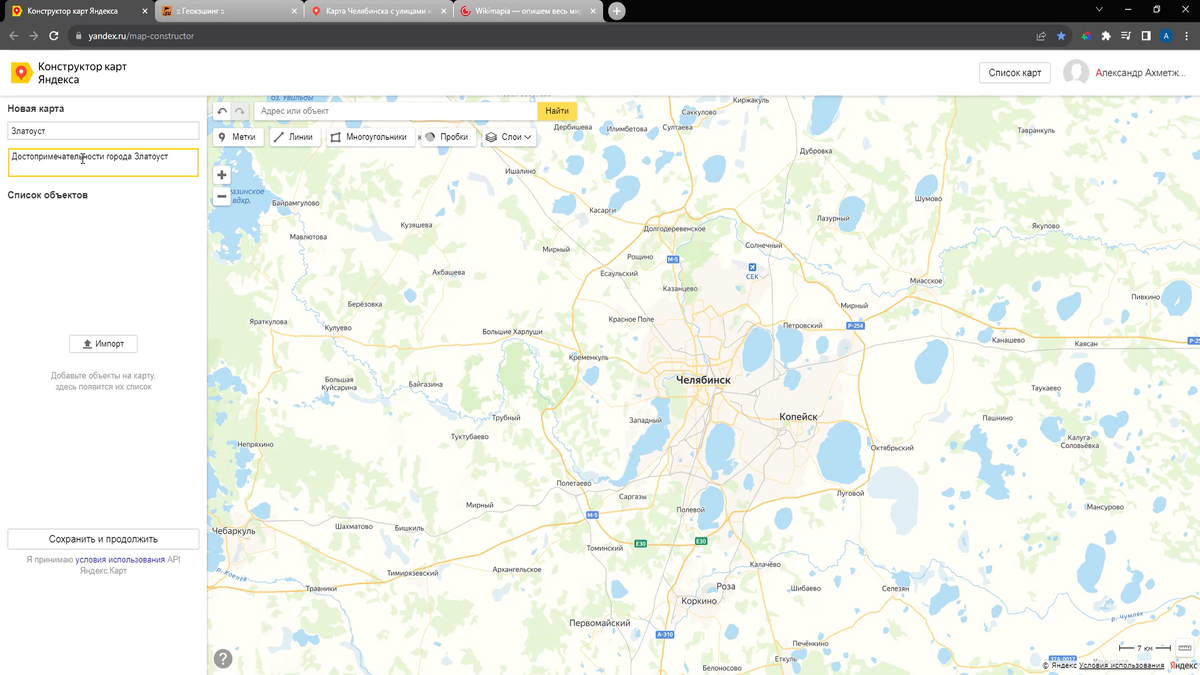This screenshot has width=1200, height=675.
Task: Click the Коркино town label
Action: coord(699,601)
